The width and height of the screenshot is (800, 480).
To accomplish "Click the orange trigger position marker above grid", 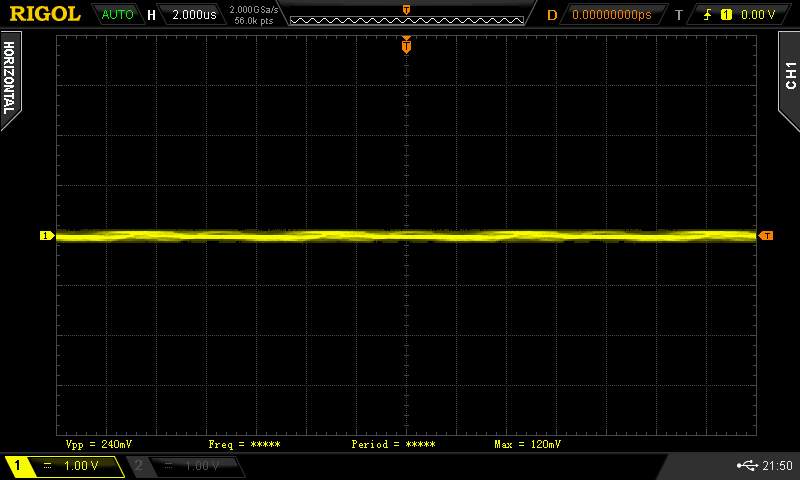I will [406, 45].
